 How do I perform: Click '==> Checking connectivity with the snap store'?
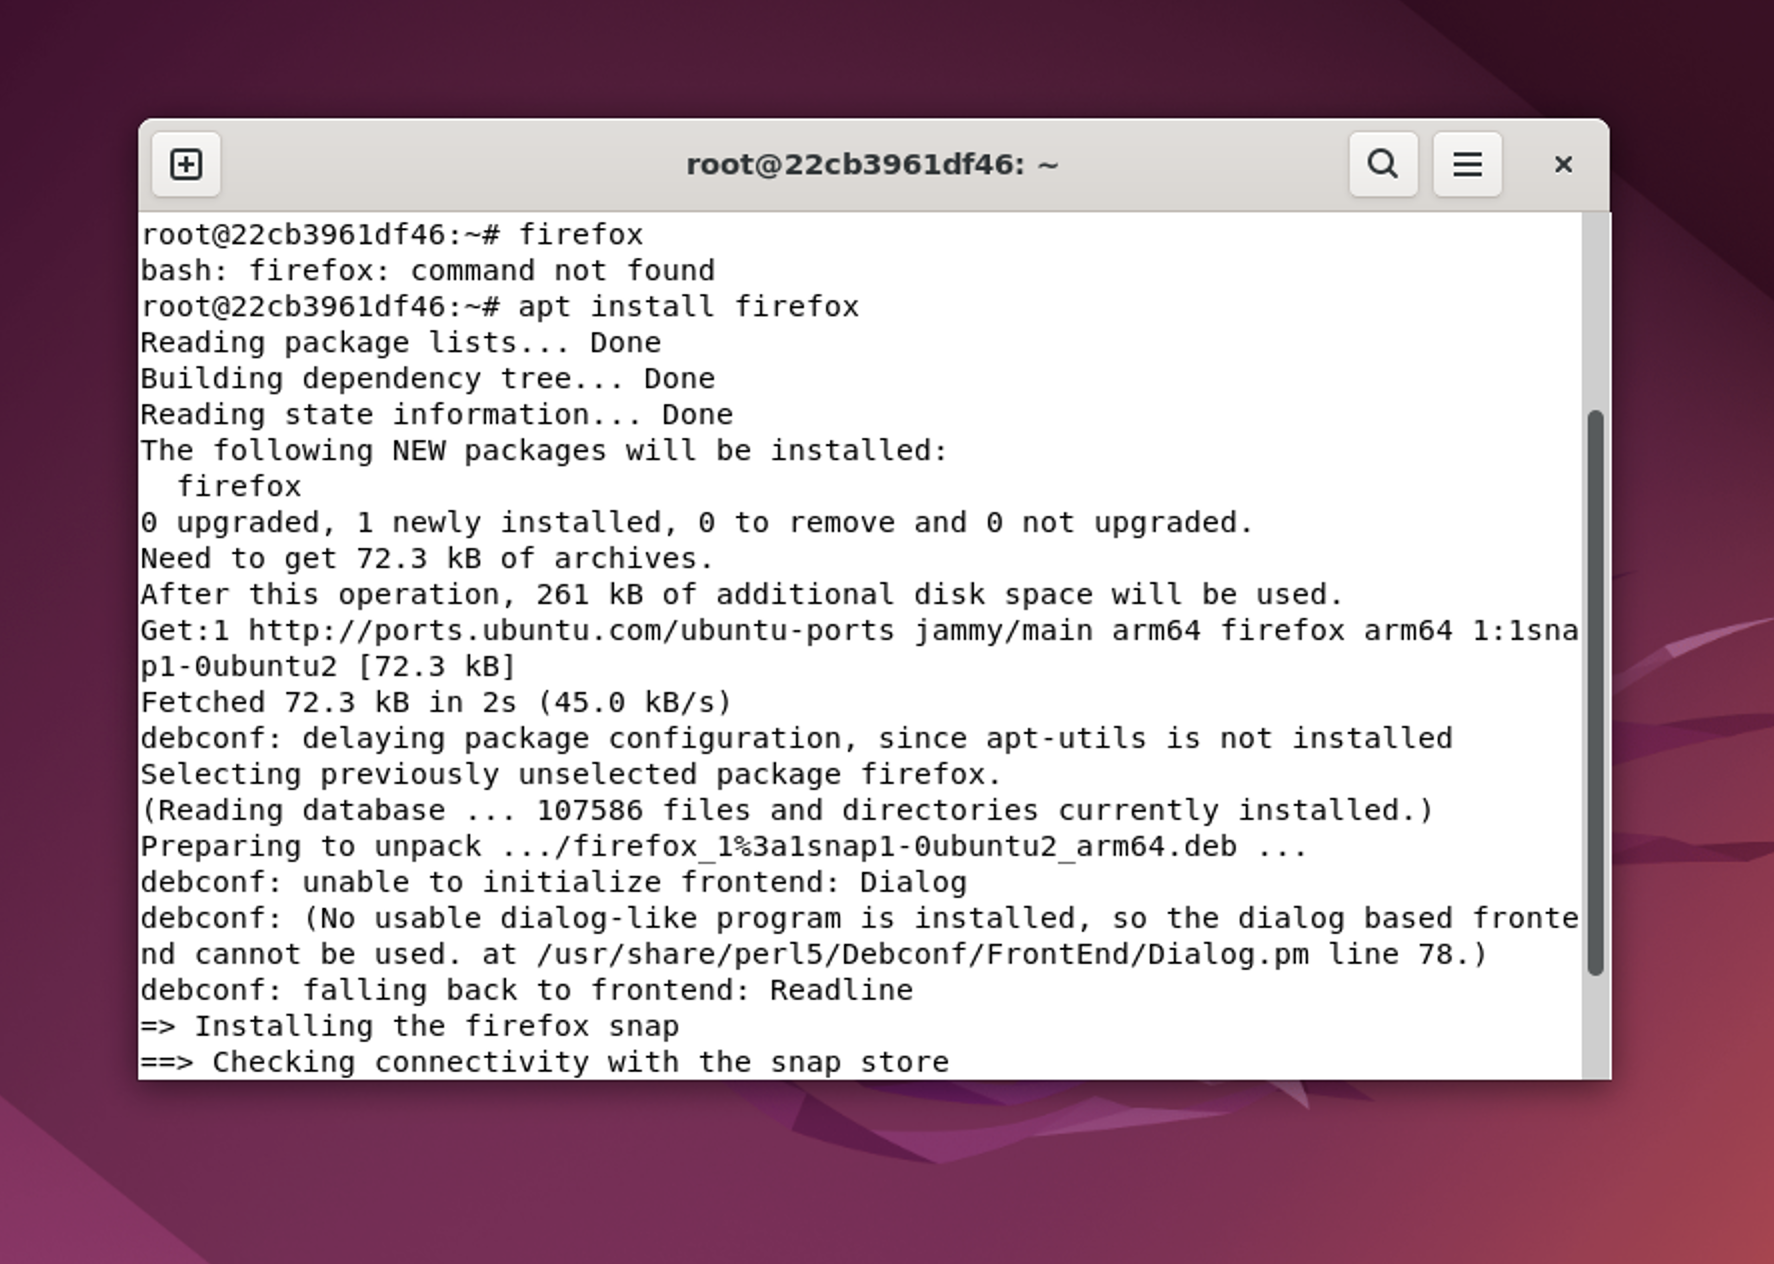[x=544, y=1062]
